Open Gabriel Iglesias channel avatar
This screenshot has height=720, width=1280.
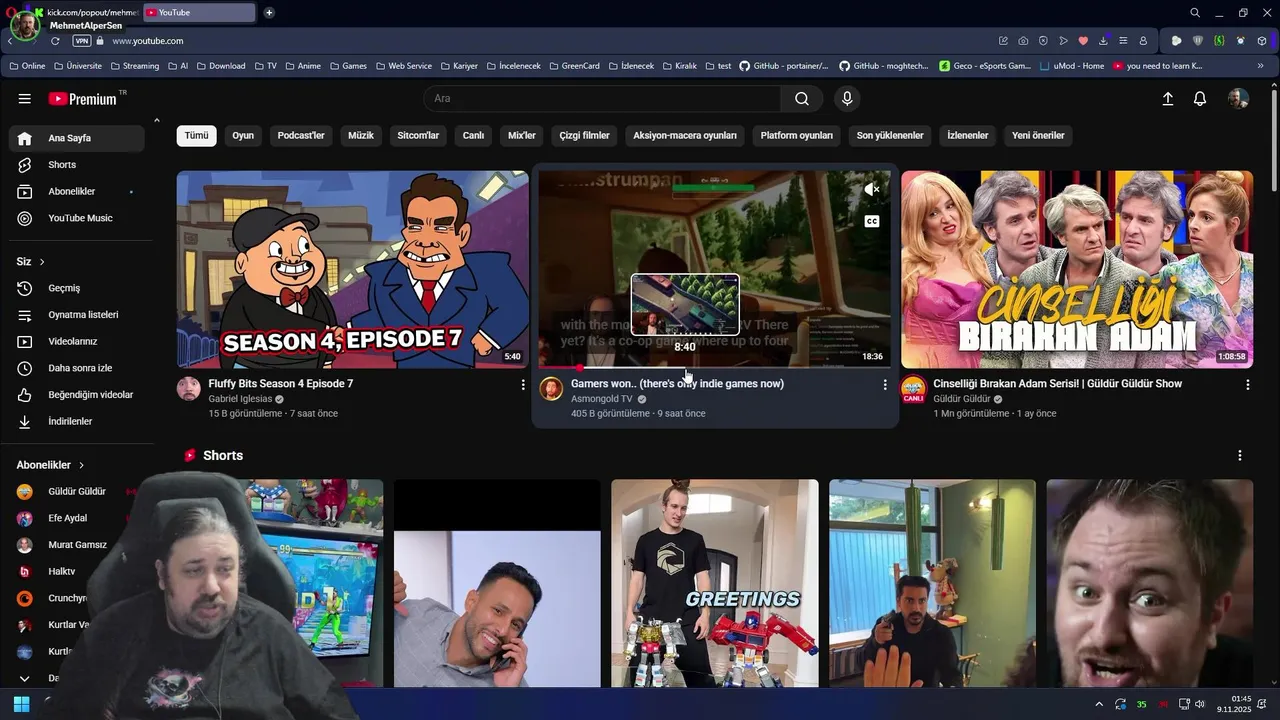click(189, 389)
